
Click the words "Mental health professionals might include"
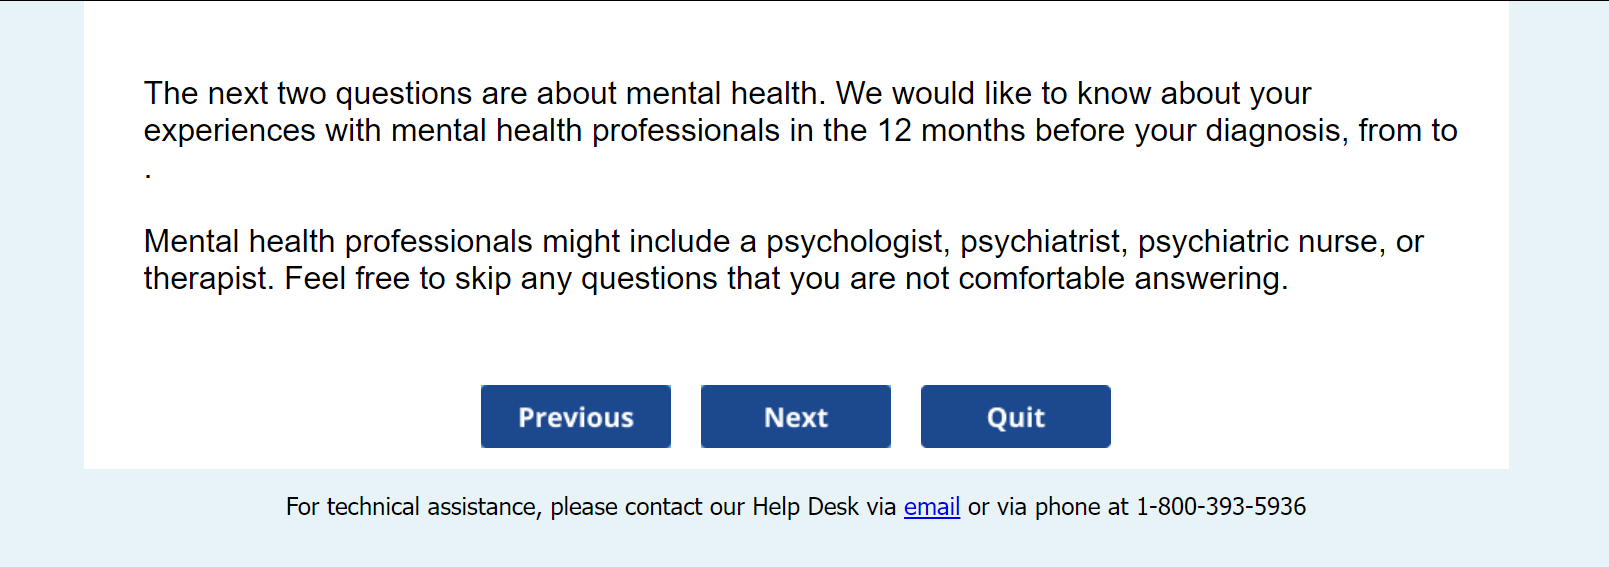click(x=437, y=242)
